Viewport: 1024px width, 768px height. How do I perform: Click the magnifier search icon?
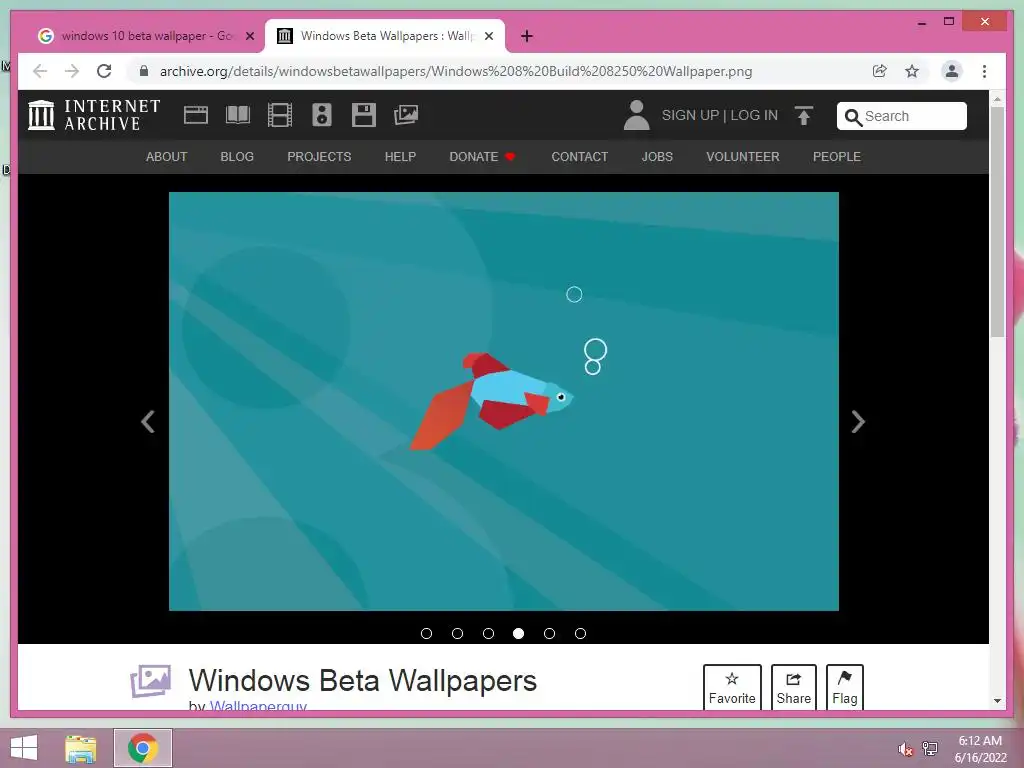click(853, 117)
